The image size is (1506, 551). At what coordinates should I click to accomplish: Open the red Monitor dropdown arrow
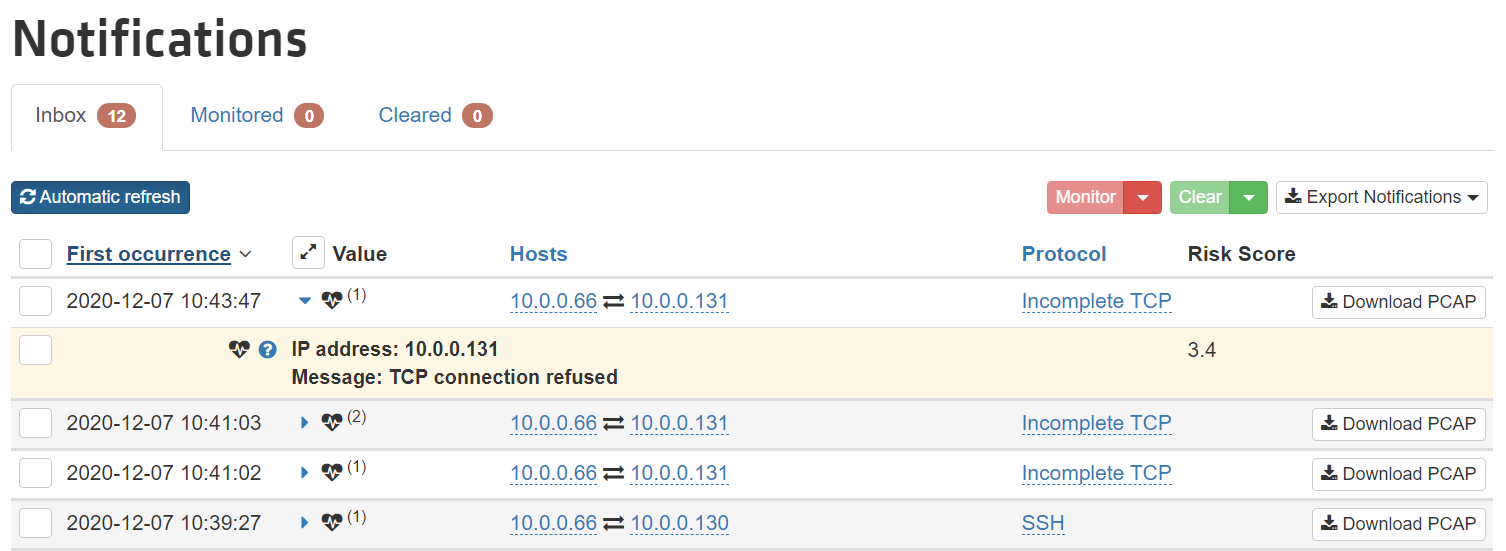point(1142,197)
